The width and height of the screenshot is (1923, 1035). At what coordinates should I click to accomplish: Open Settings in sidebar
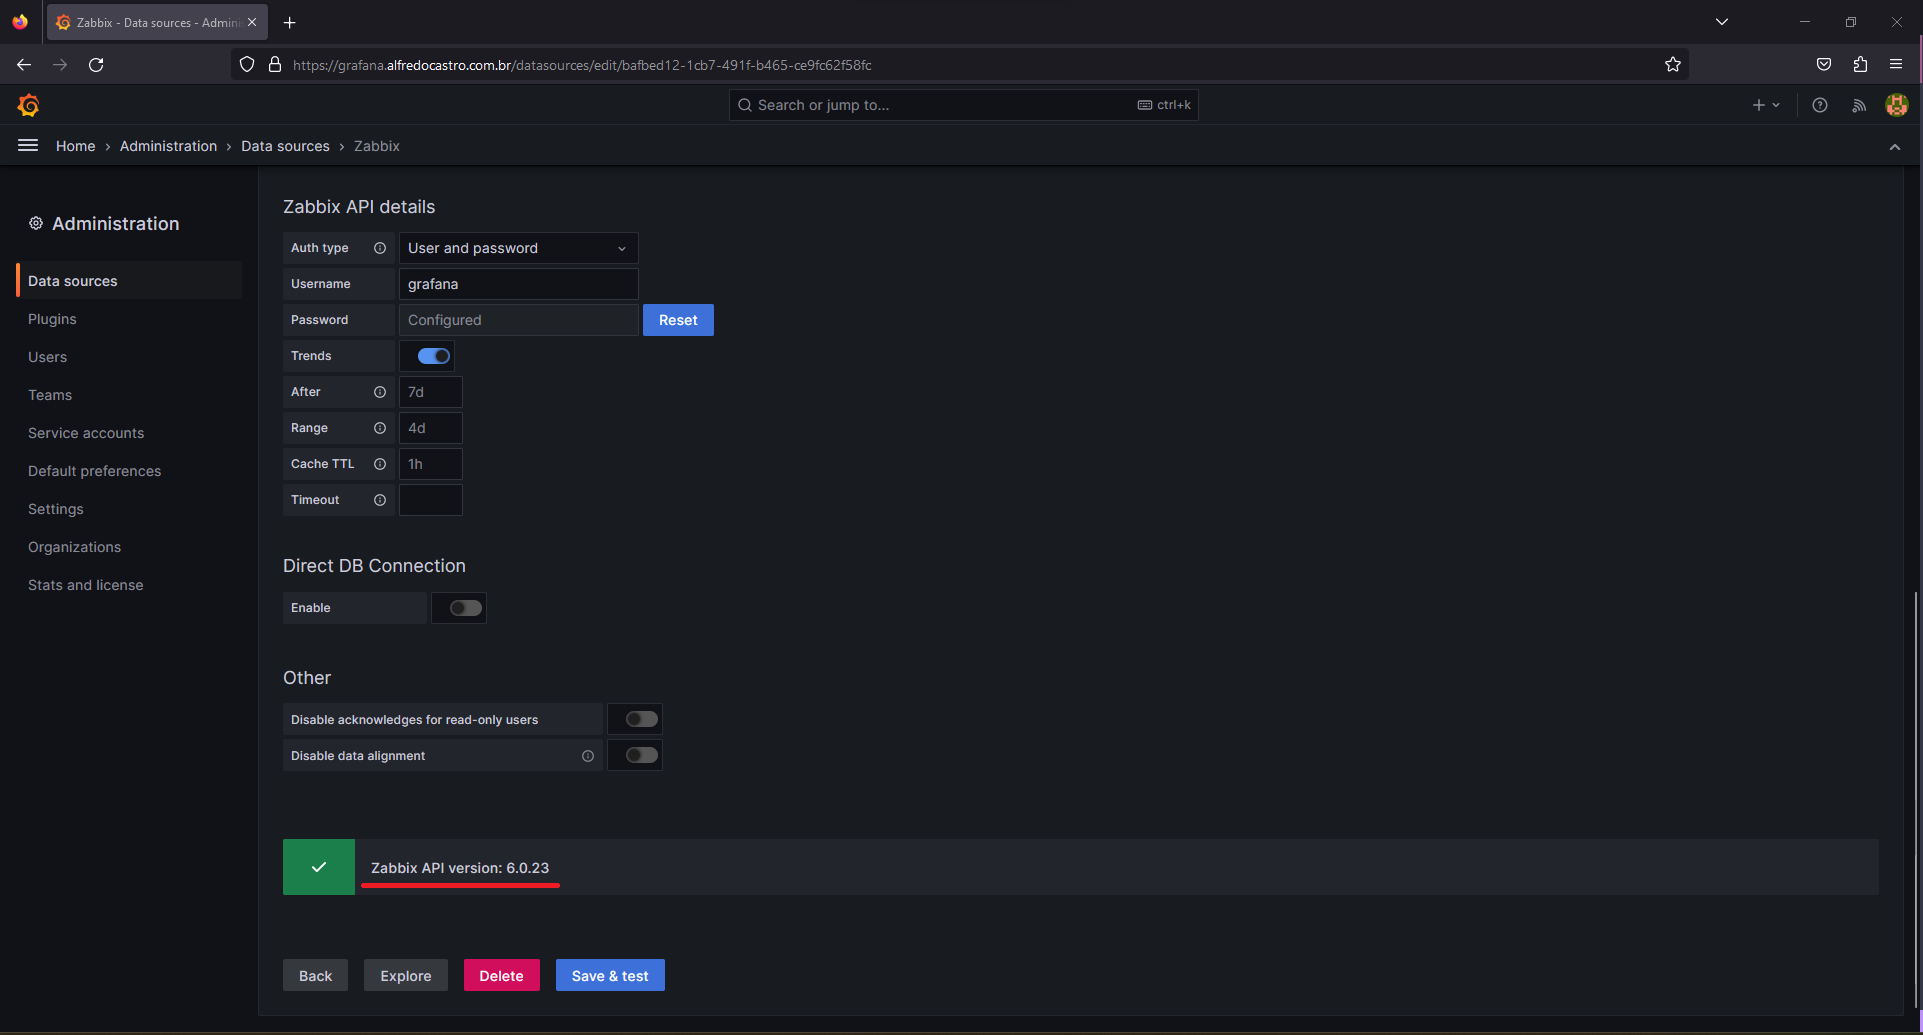pyautogui.click(x=56, y=509)
